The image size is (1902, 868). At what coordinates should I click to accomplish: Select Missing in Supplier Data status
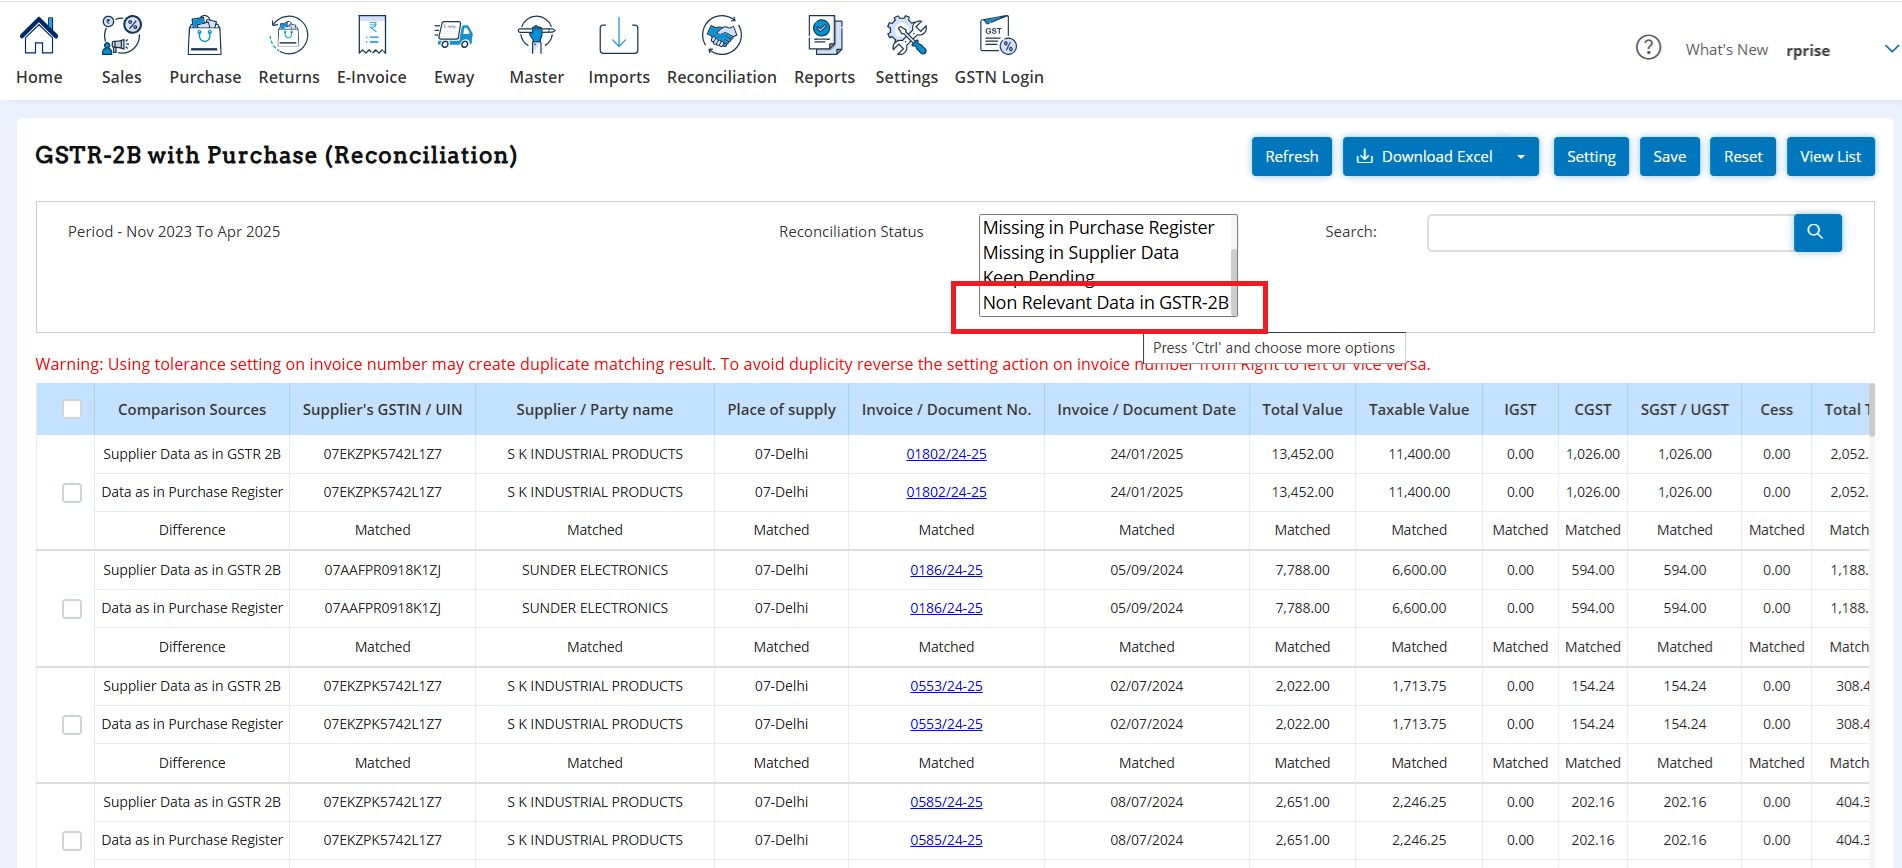(x=1080, y=253)
